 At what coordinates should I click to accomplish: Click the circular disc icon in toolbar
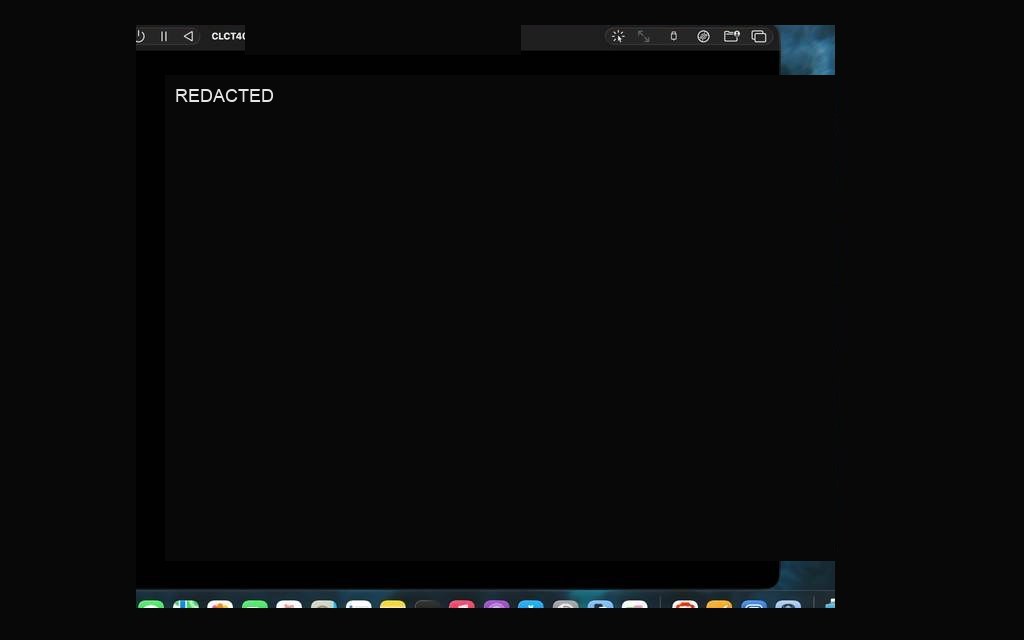pyautogui.click(x=703, y=37)
